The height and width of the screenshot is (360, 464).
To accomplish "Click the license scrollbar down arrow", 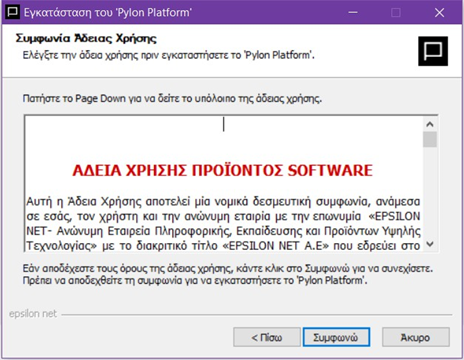I will click(x=430, y=244).
